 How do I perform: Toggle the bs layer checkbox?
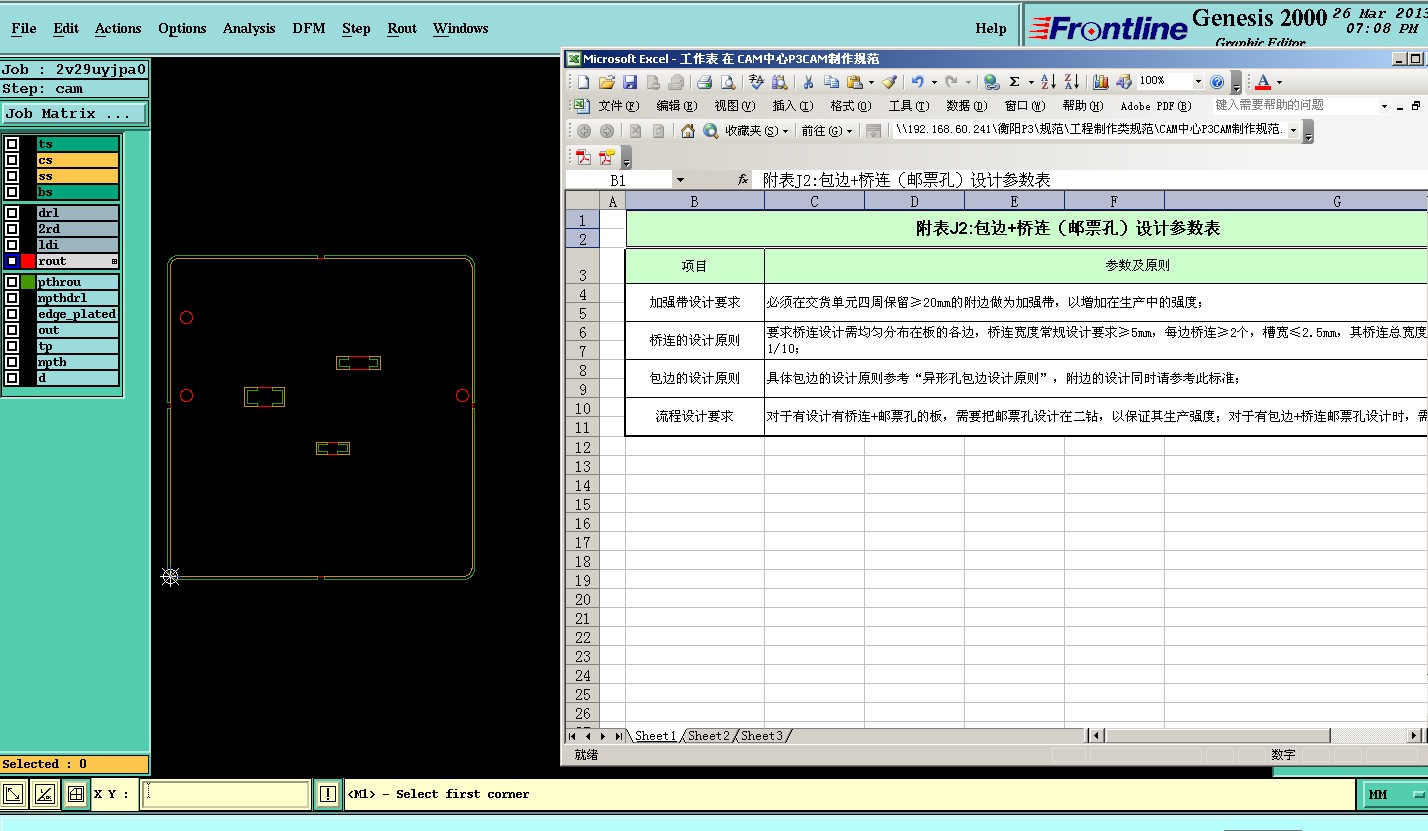click(12, 192)
